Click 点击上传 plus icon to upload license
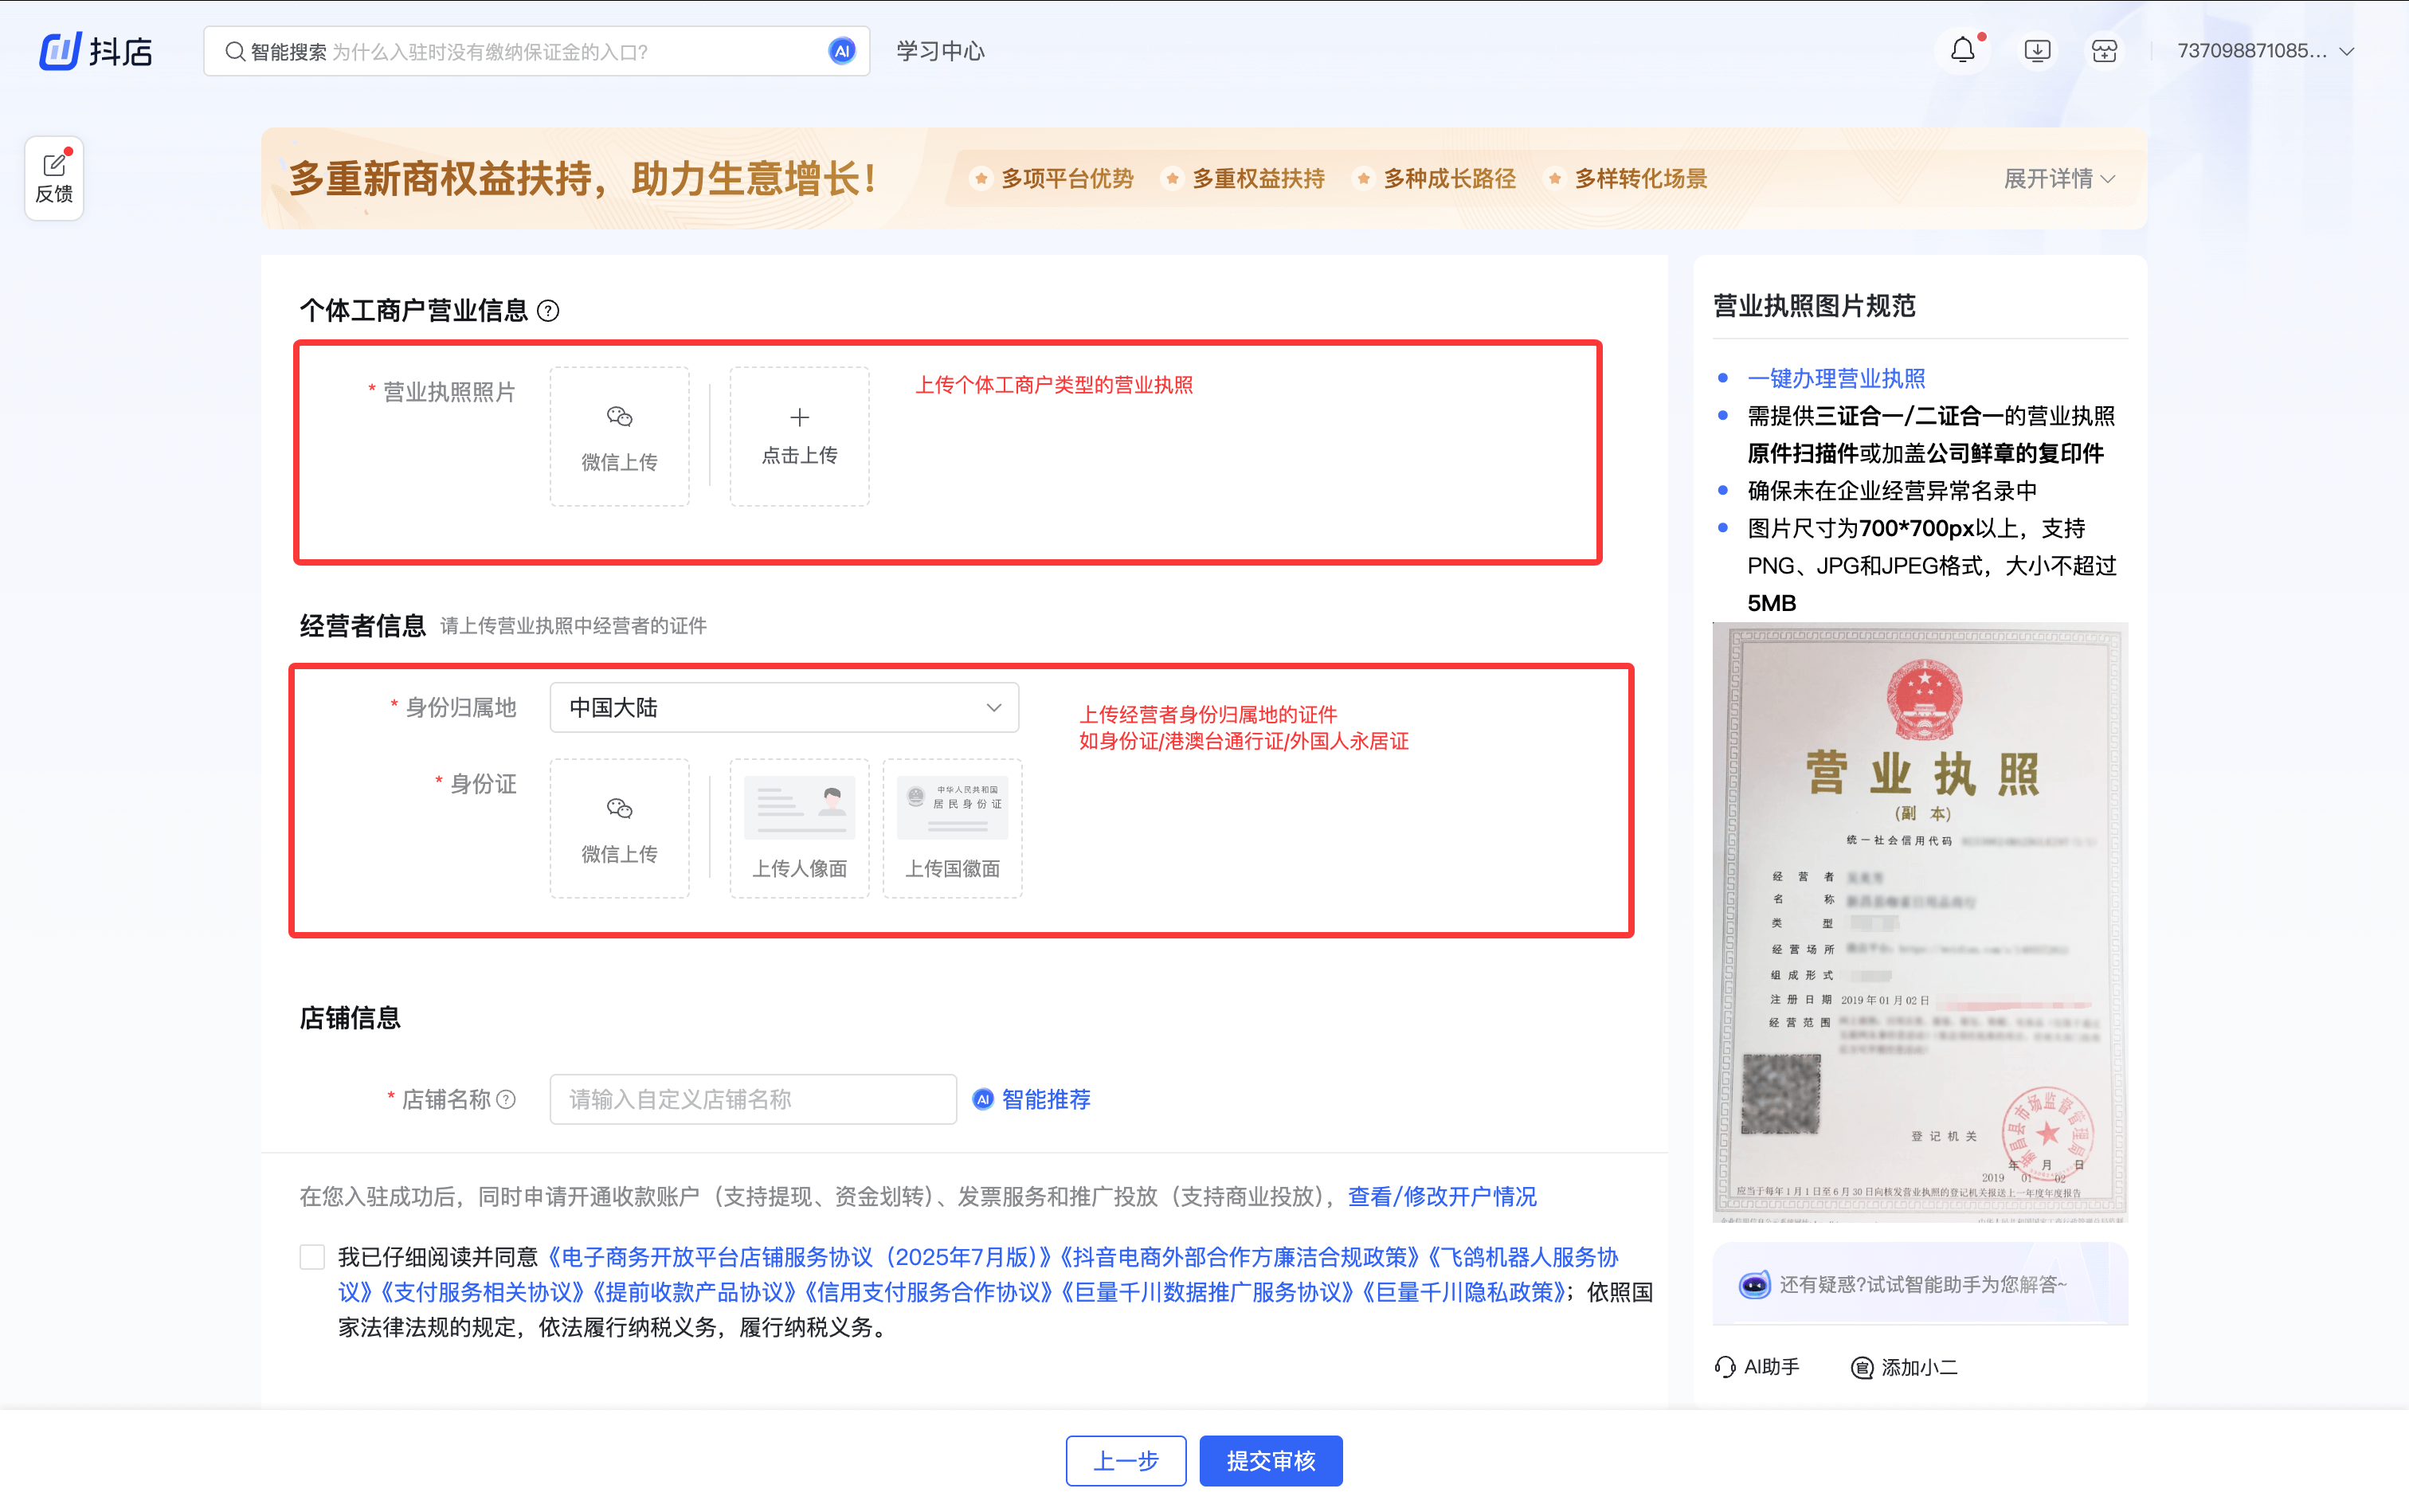 click(798, 418)
